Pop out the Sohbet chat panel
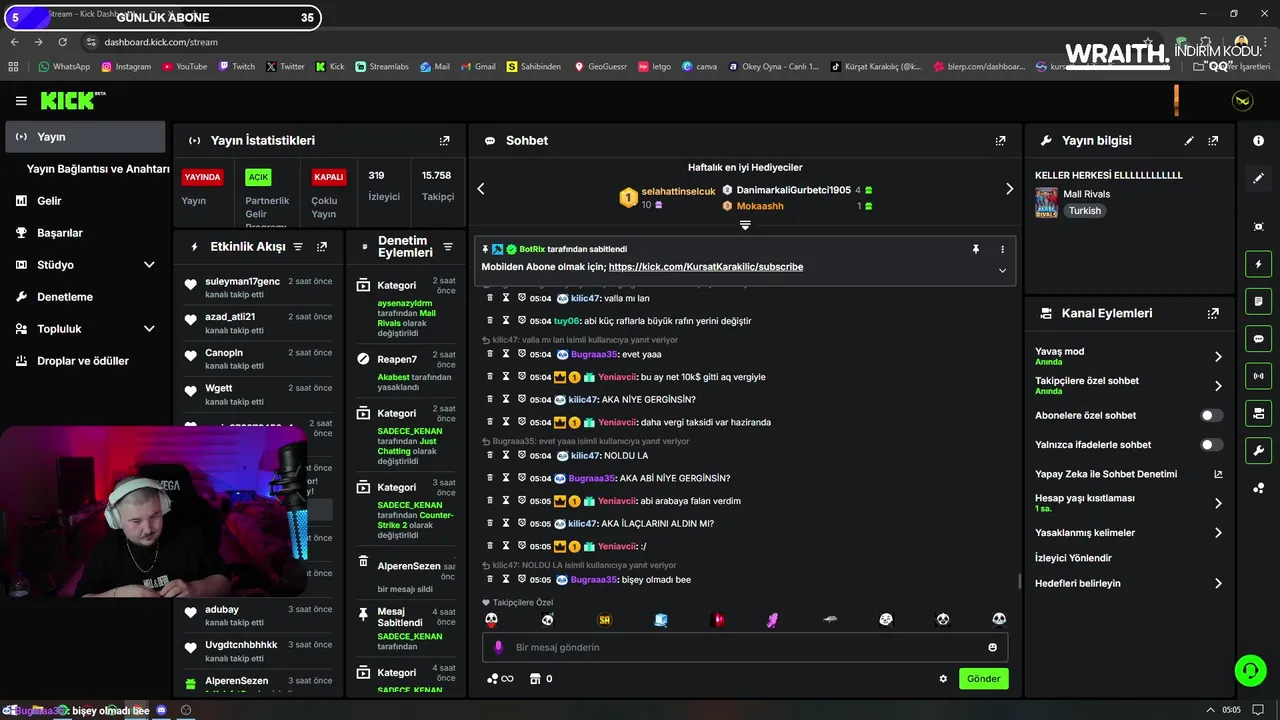 point(1001,141)
